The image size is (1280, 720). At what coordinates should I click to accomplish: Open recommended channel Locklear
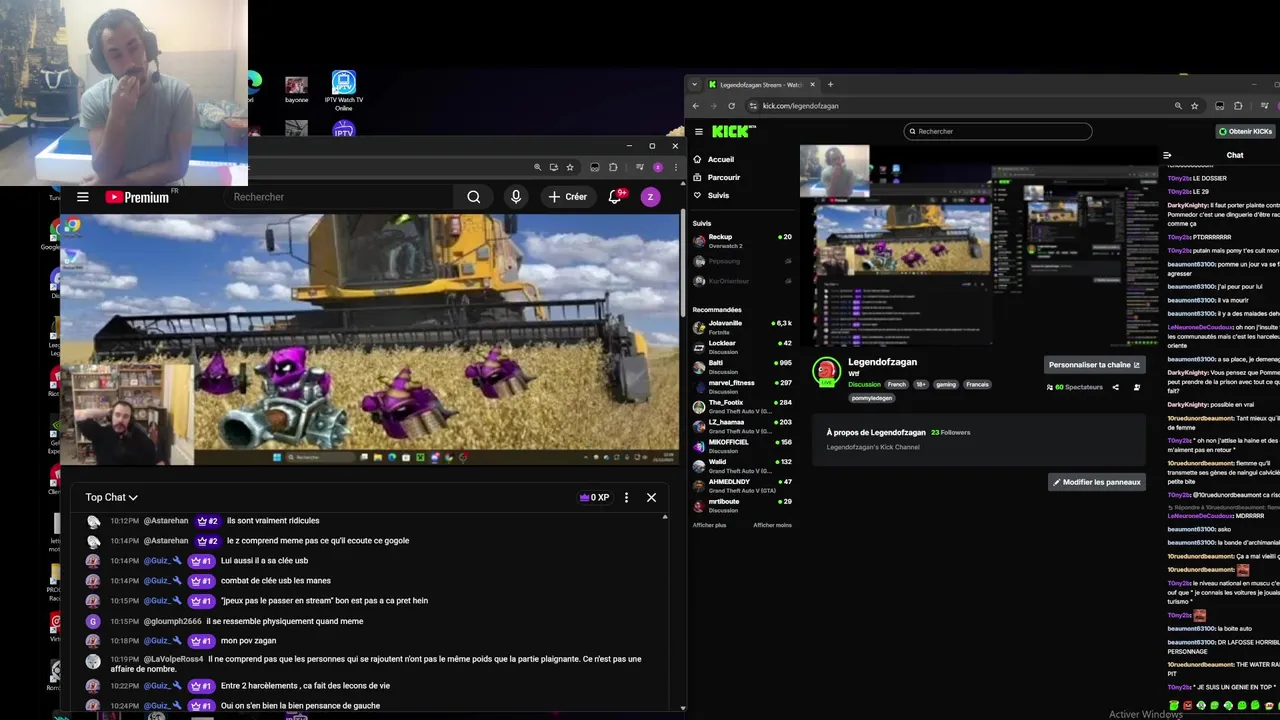(742, 347)
